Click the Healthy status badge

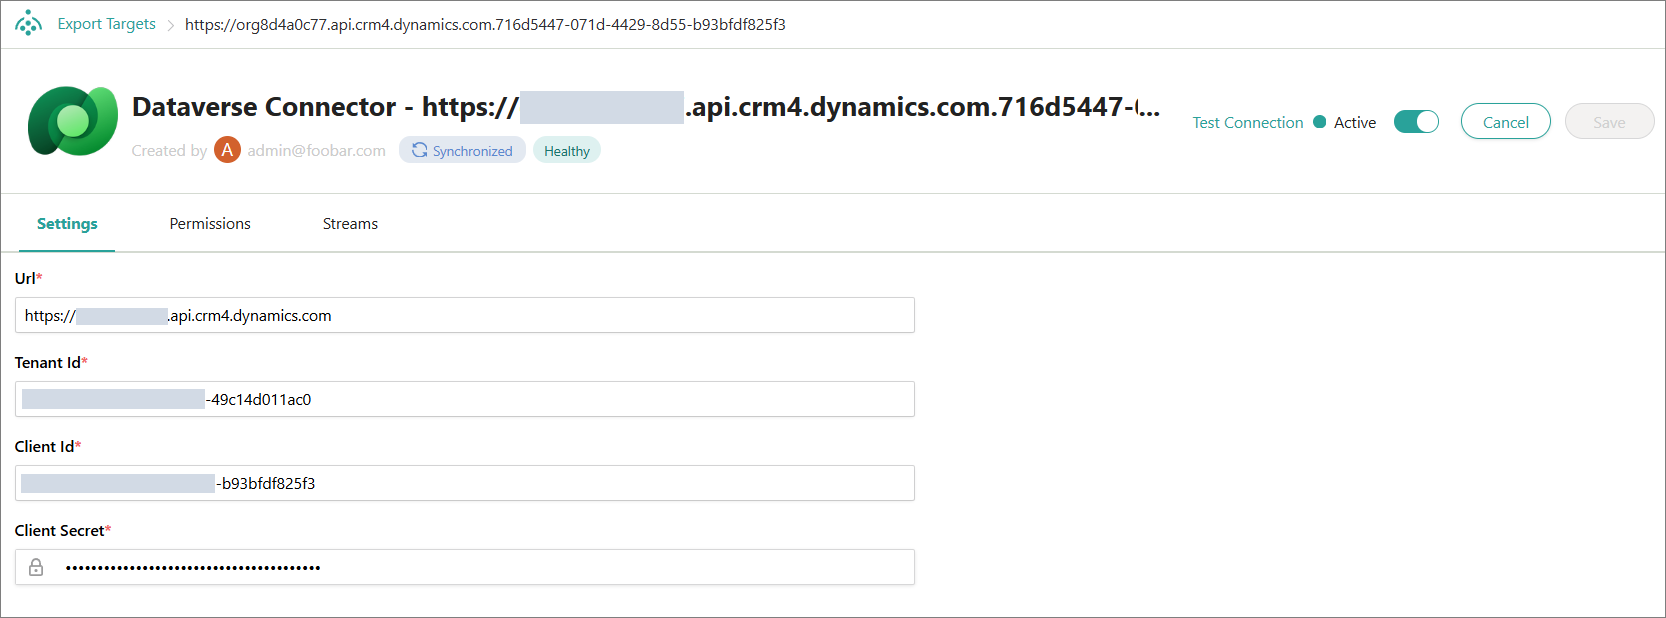(567, 150)
